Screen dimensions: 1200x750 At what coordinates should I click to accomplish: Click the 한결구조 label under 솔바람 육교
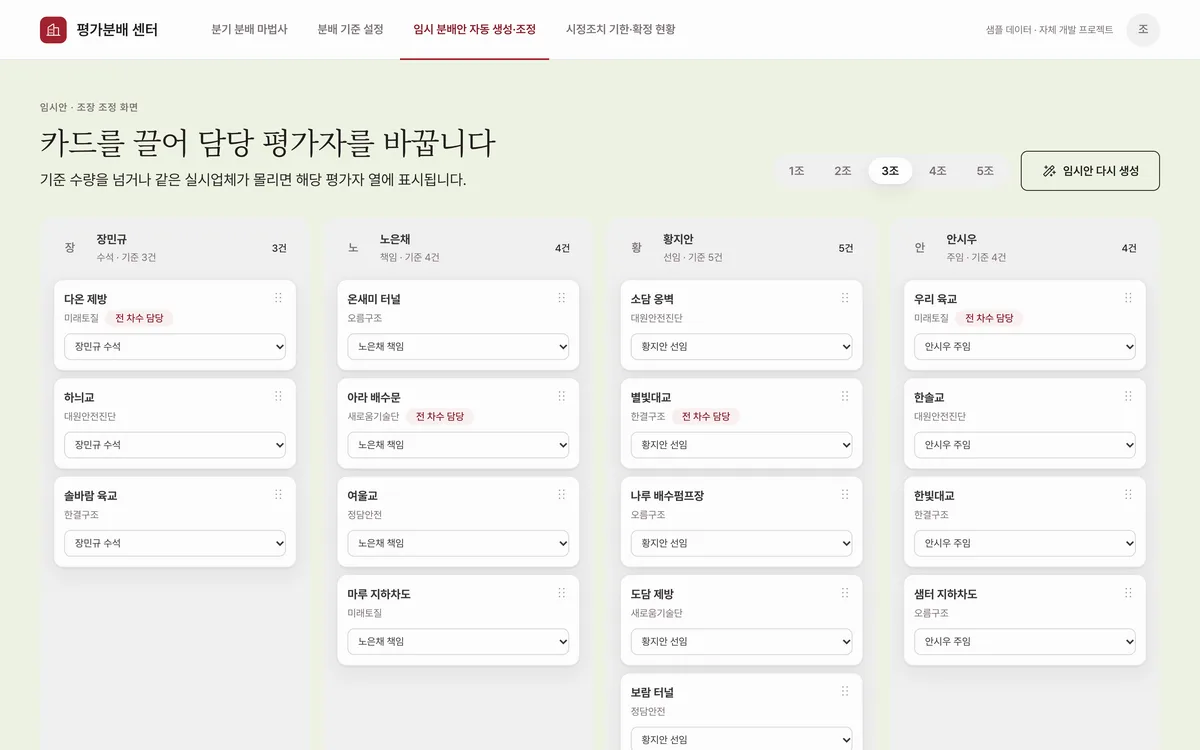pos(81,515)
